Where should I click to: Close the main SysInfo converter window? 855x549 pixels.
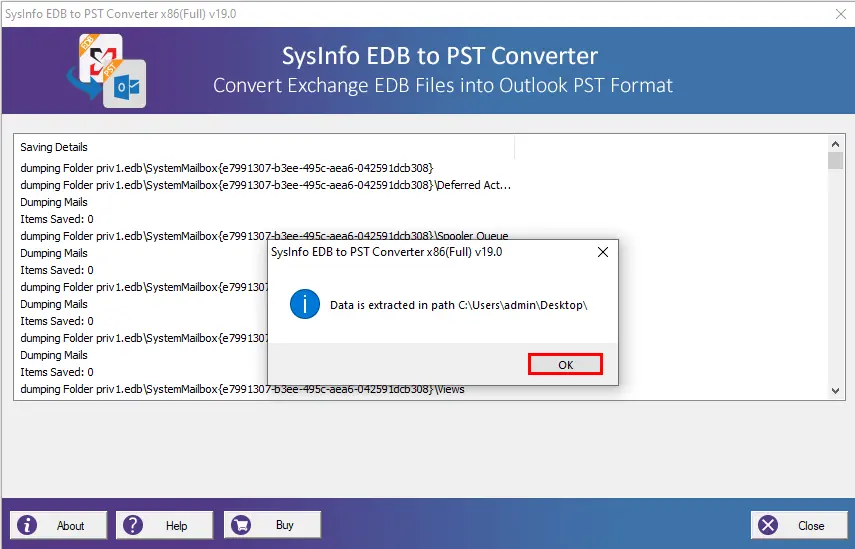(x=841, y=14)
